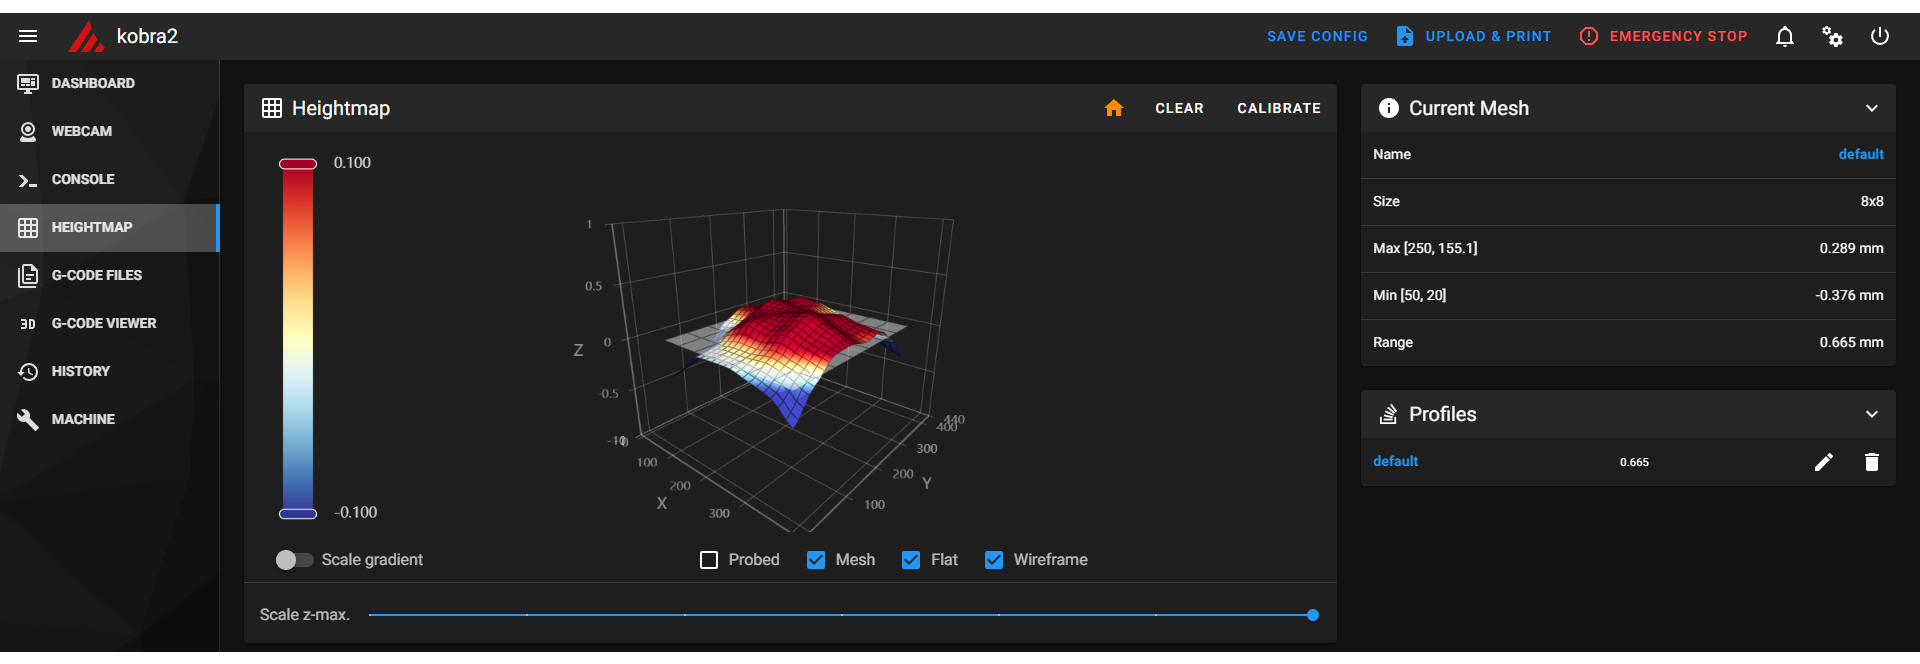Click the Upload & Print file icon
Viewport: 1920px width, 664px height.
tap(1405, 36)
